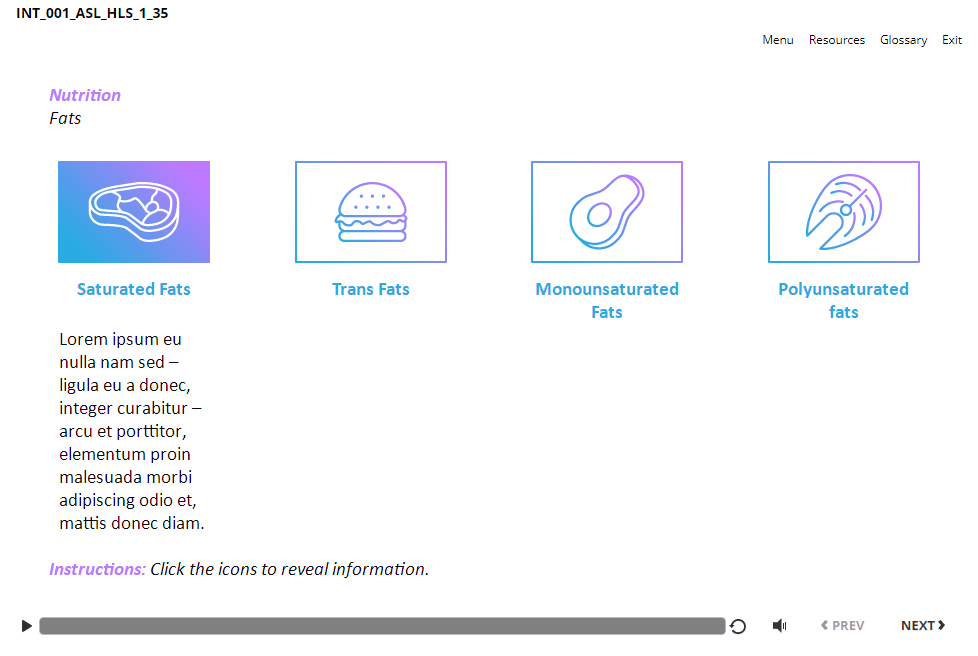Click the Lorem ipsum description paragraph
978x656 pixels.
(x=131, y=431)
